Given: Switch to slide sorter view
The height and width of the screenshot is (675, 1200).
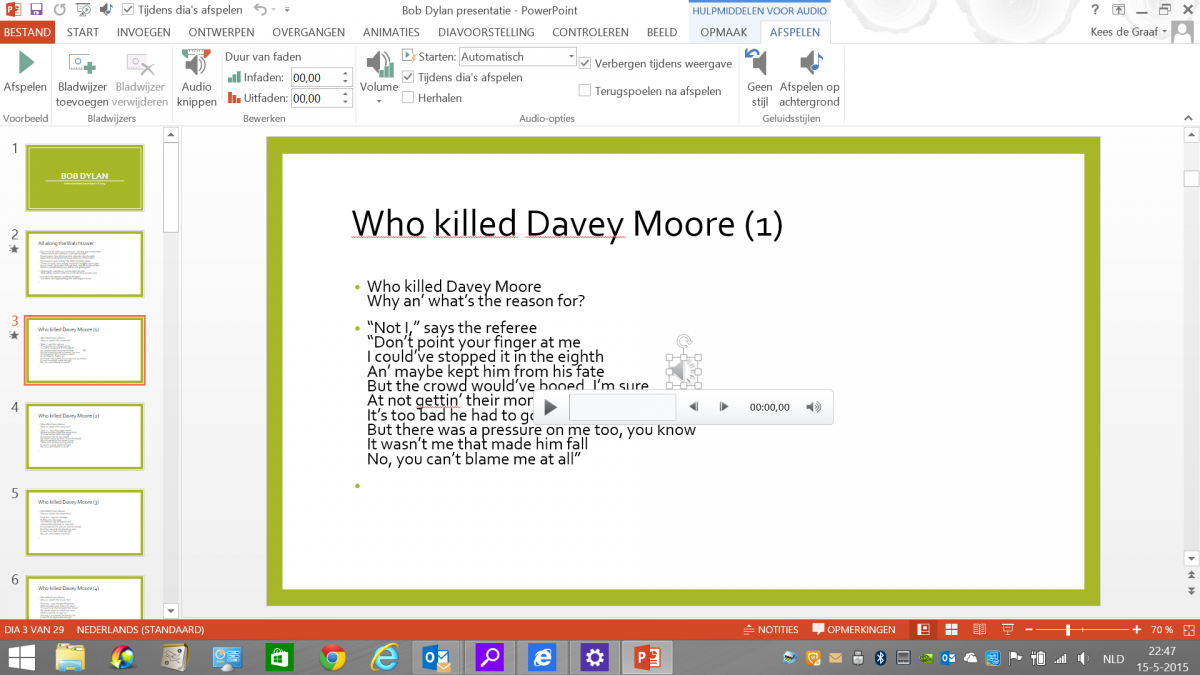Looking at the screenshot, I should point(951,630).
